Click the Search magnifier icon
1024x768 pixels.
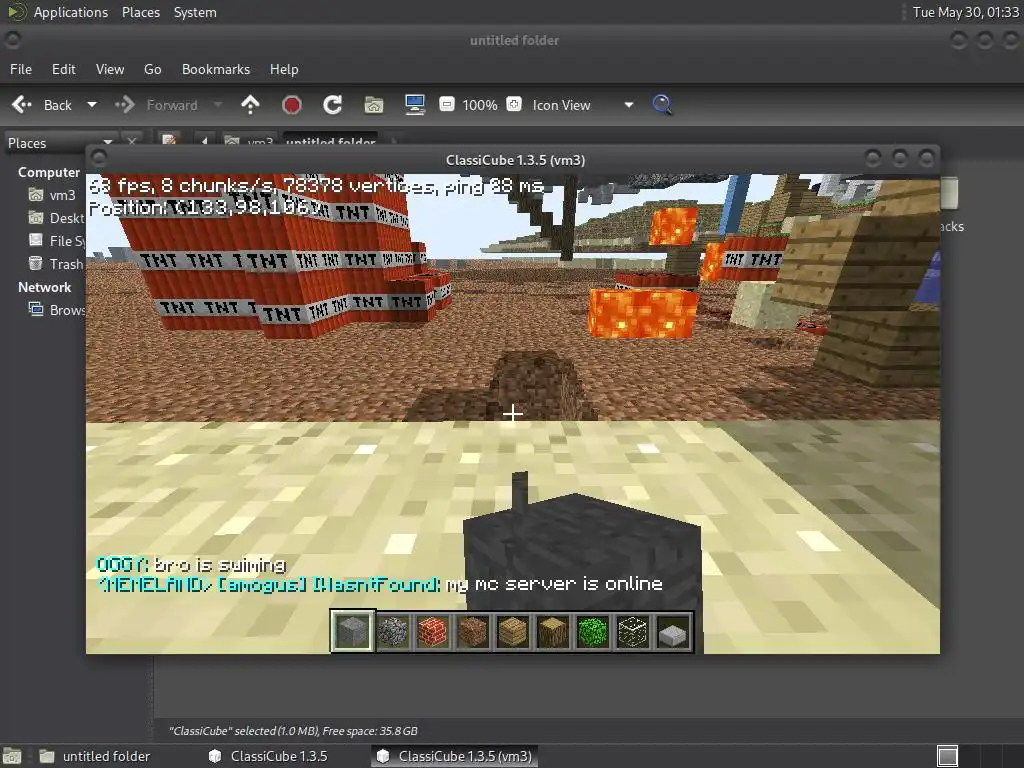click(x=662, y=105)
